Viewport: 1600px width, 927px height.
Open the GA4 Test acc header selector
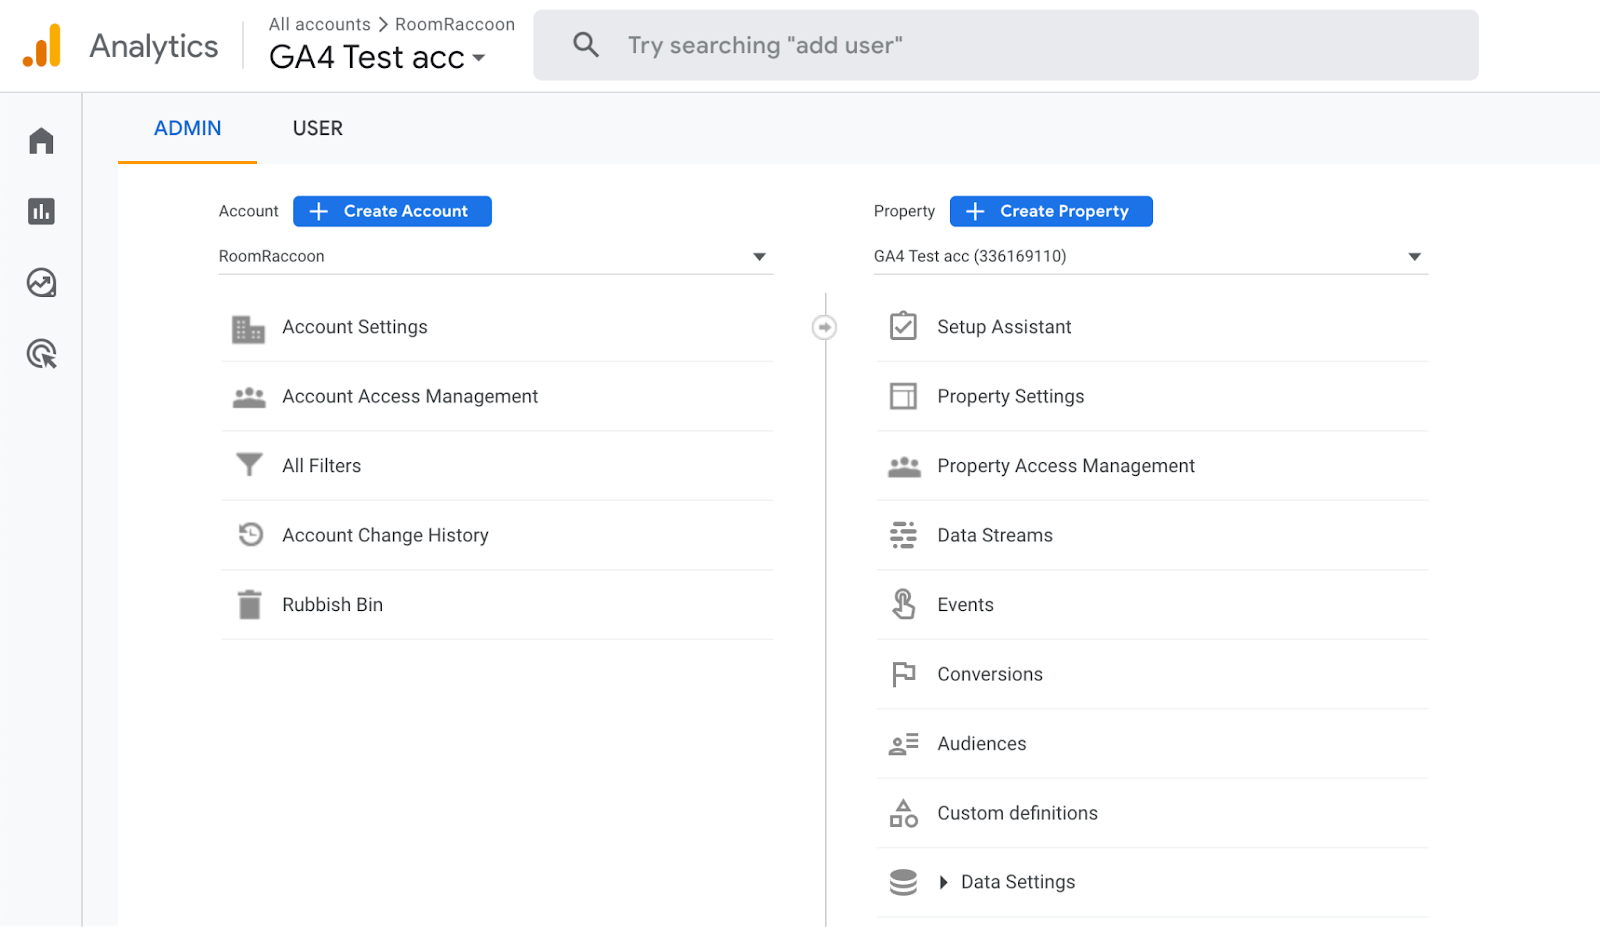point(377,58)
